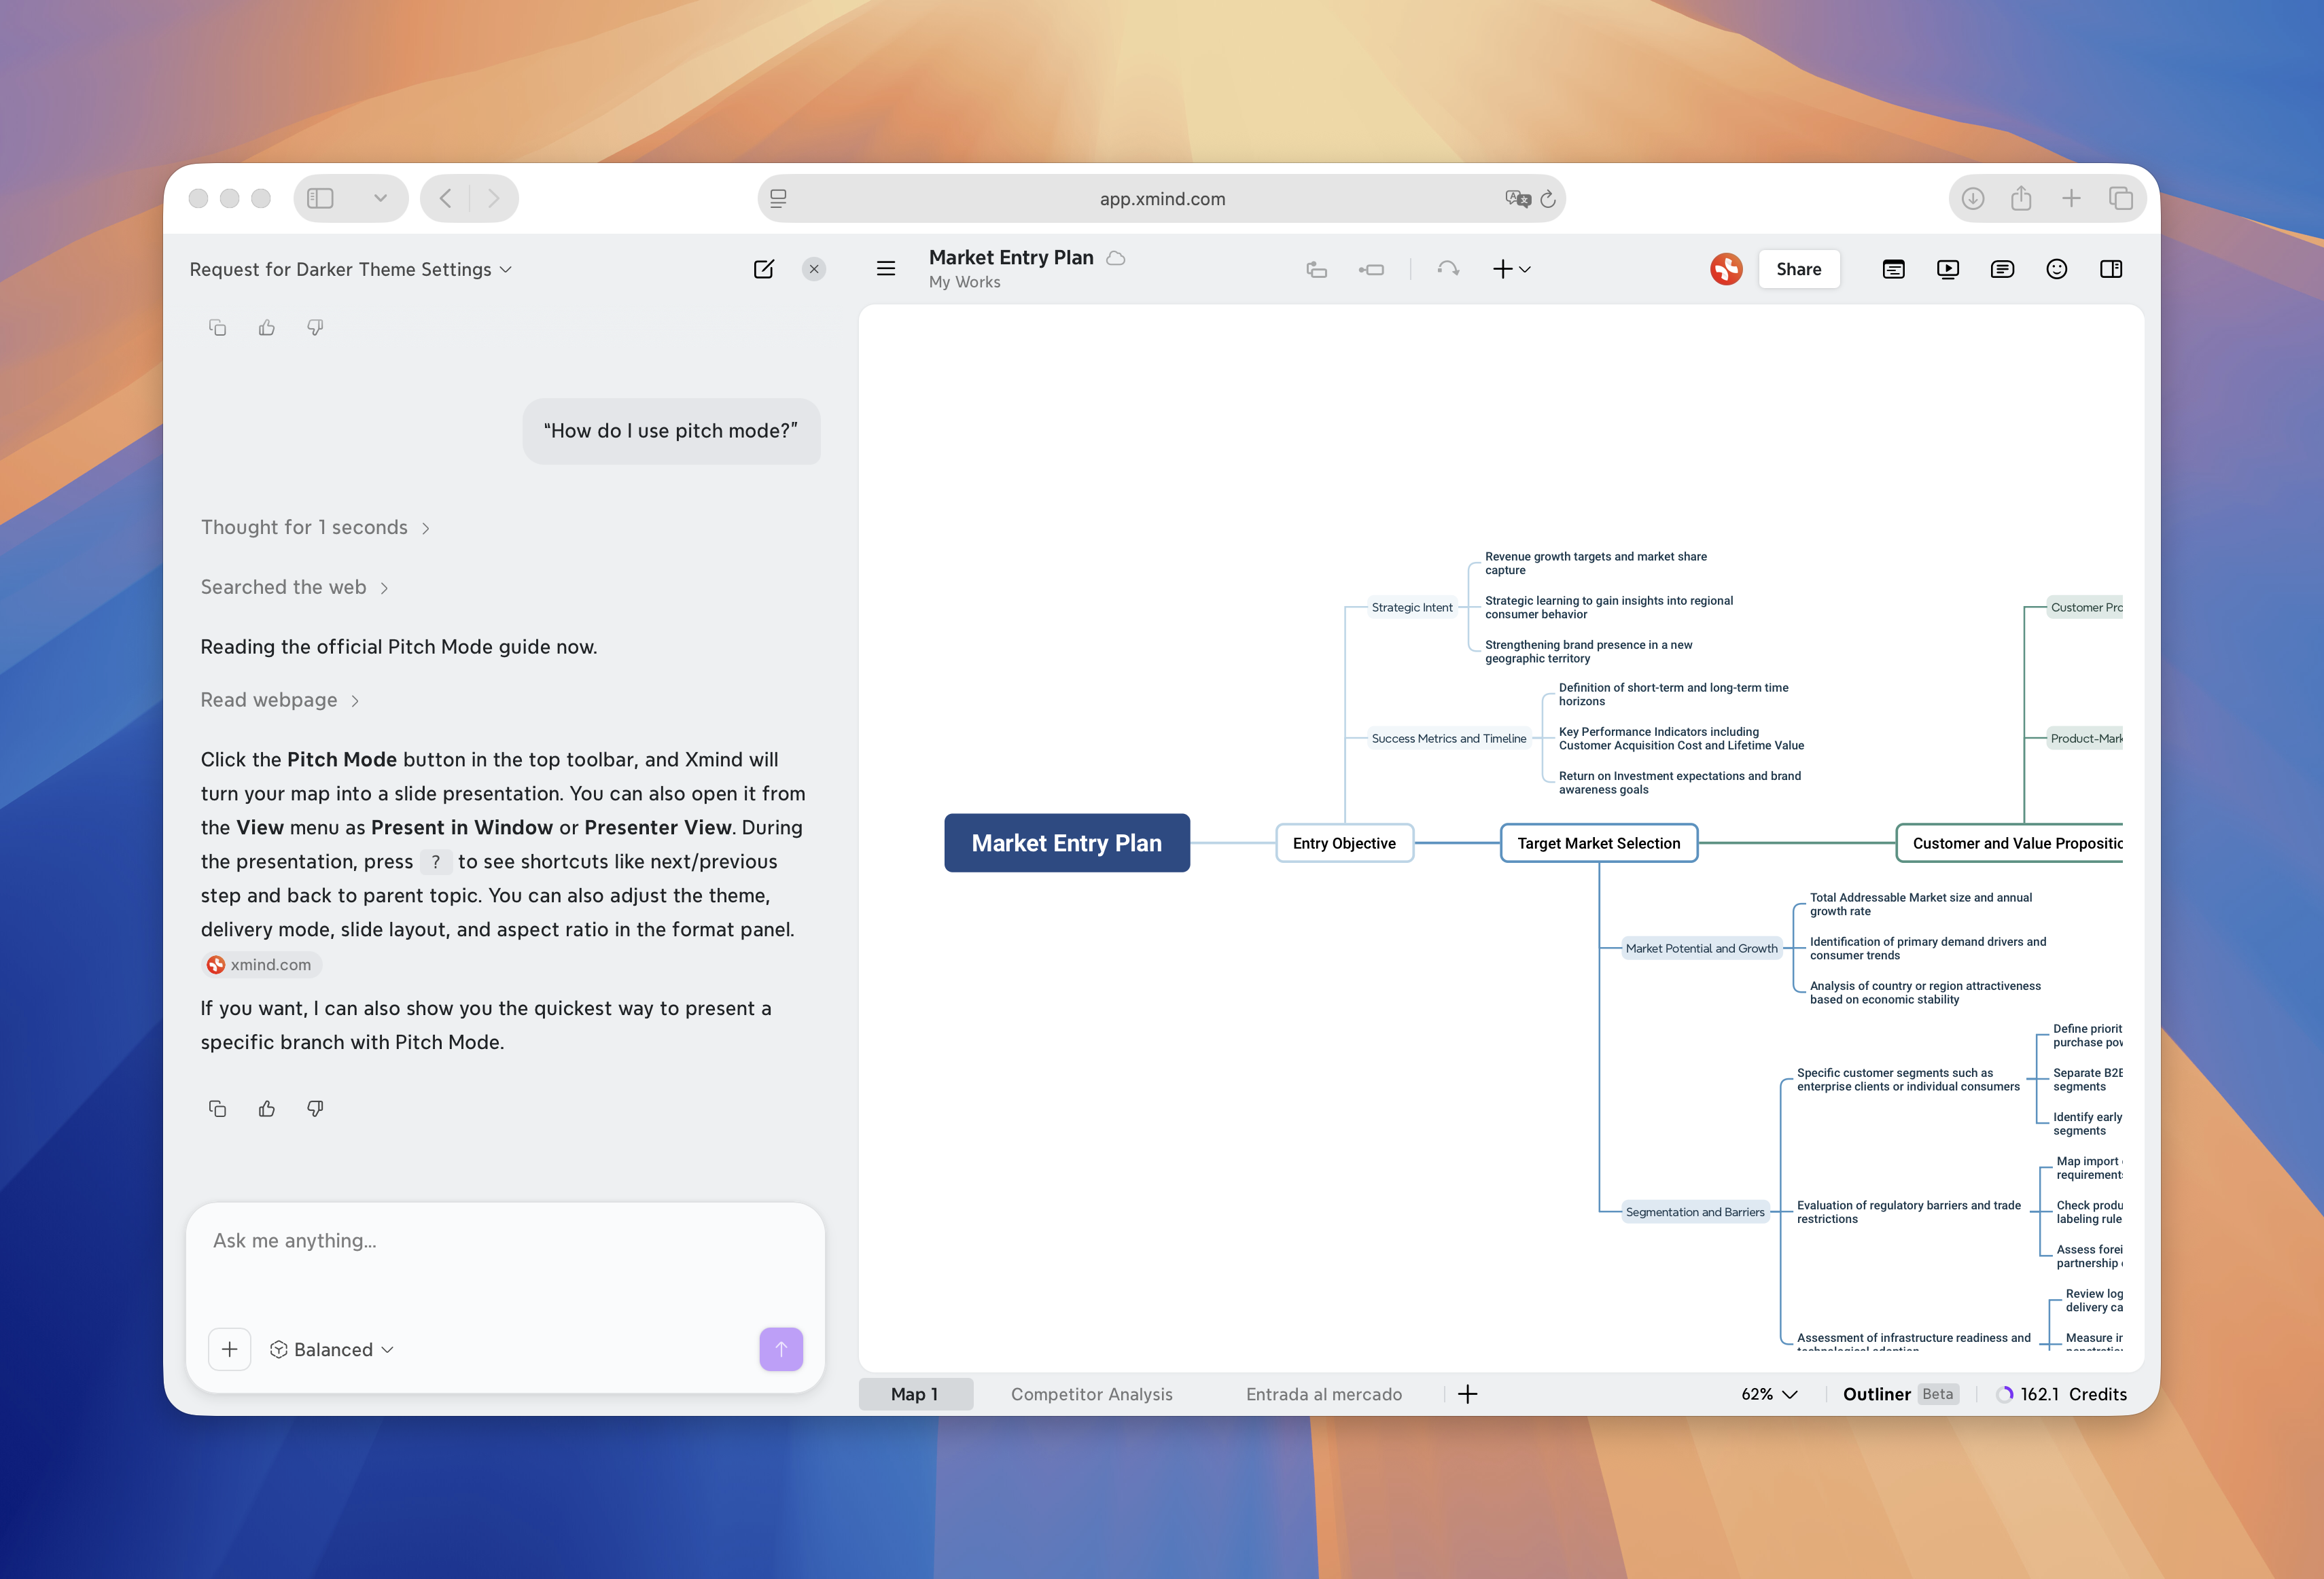Send message with the purple arrow button
The image size is (2324, 1579).
(x=781, y=1349)
